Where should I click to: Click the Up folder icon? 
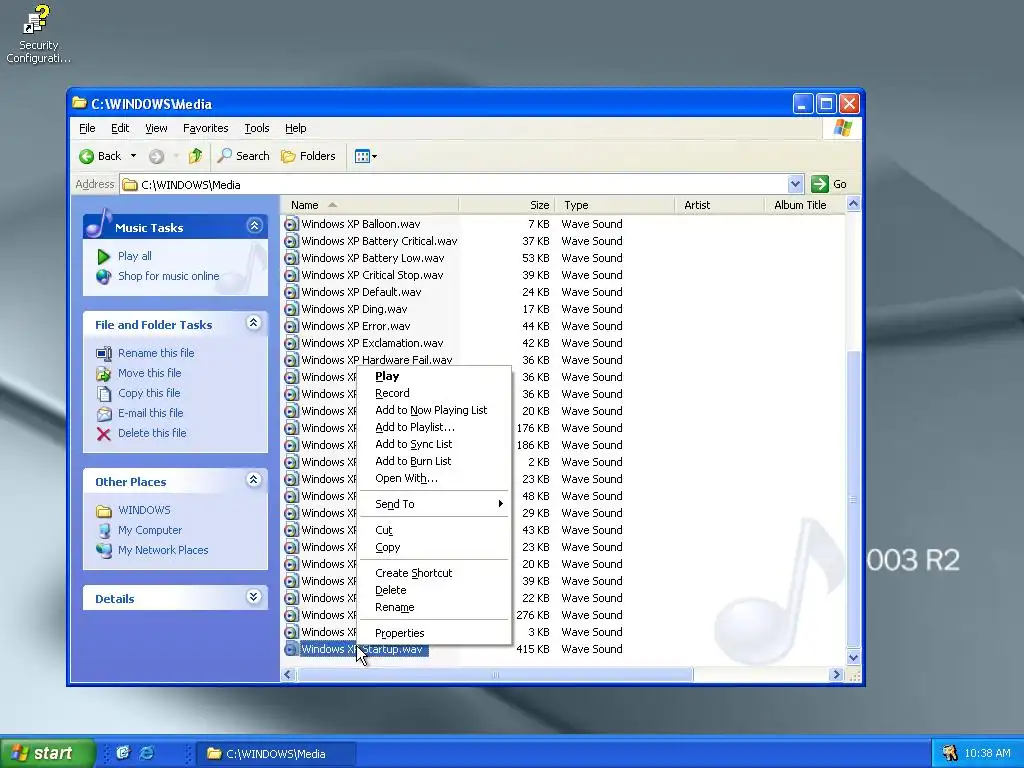195,155
